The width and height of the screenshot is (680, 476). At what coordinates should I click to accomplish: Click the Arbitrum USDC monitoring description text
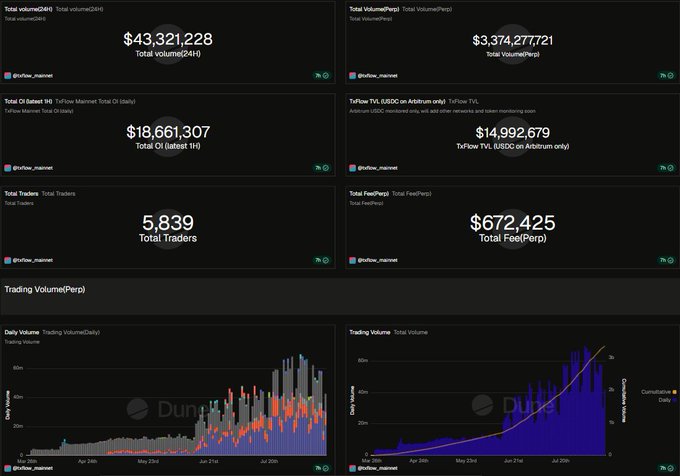click(442, 111)
